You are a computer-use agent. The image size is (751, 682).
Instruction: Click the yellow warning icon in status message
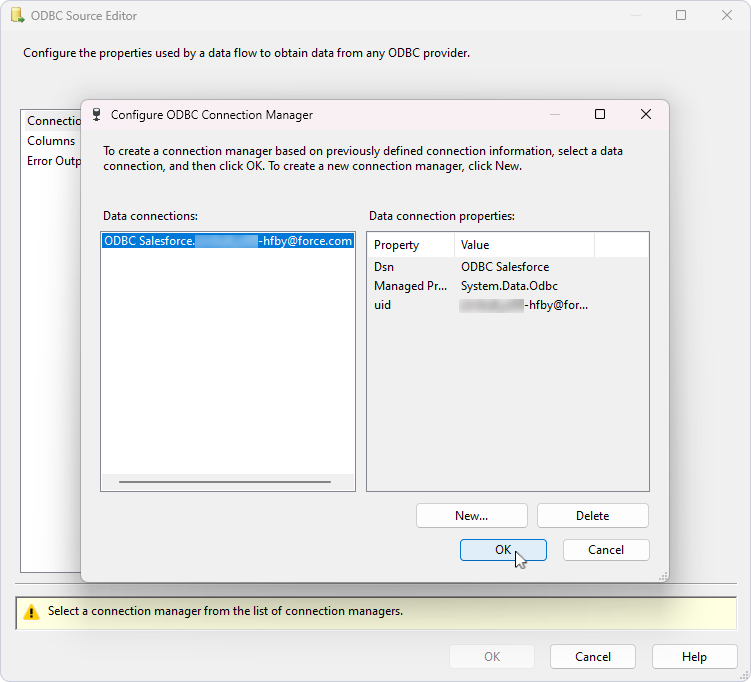tap(32, 611)
